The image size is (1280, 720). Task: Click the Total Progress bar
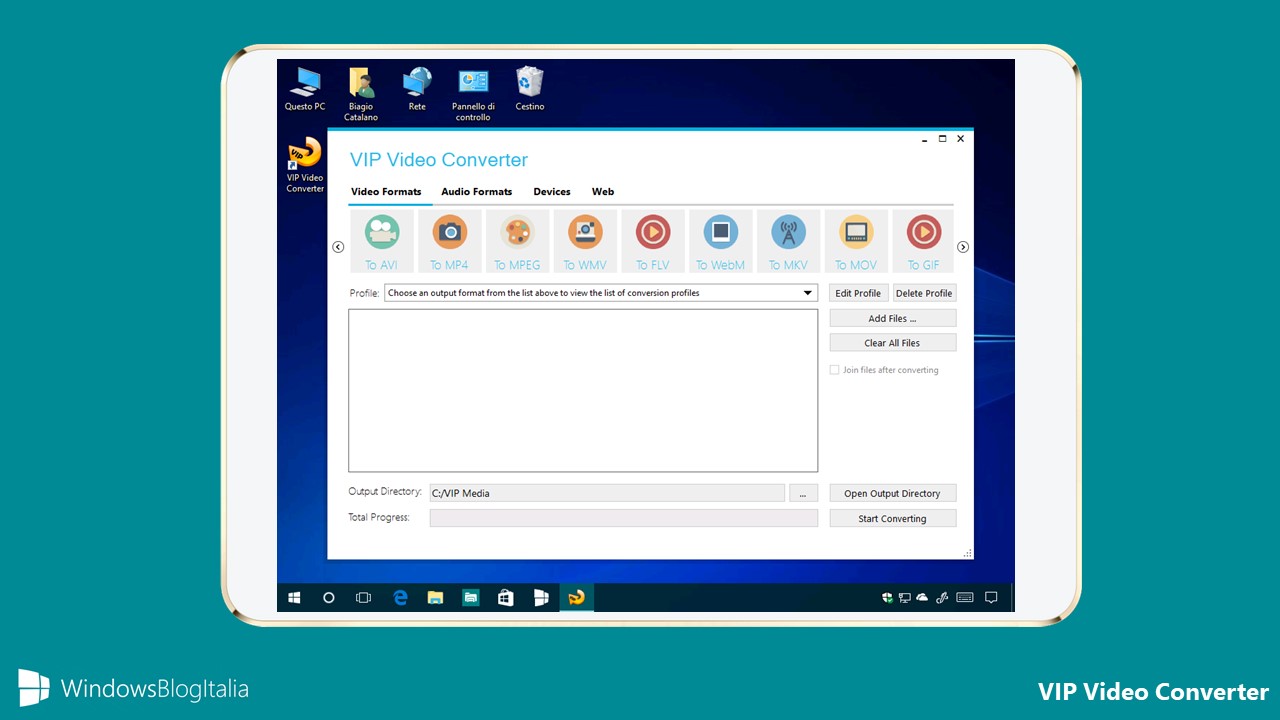(623, 518)
